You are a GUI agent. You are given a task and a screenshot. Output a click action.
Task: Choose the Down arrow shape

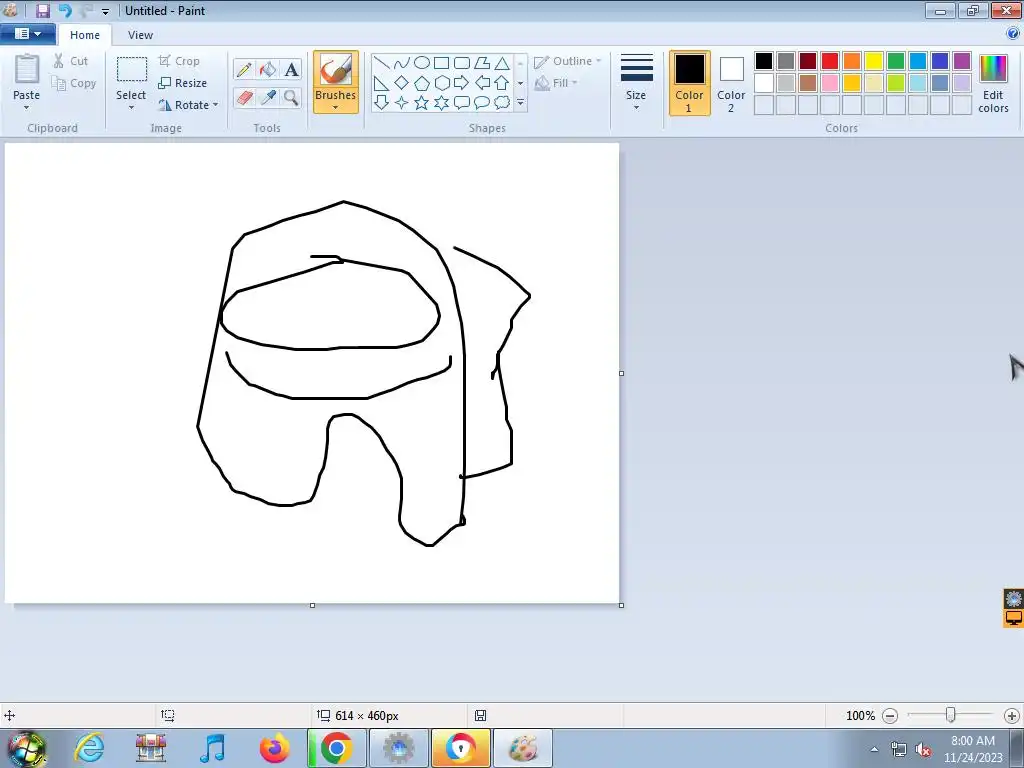(x=382, y=103)
